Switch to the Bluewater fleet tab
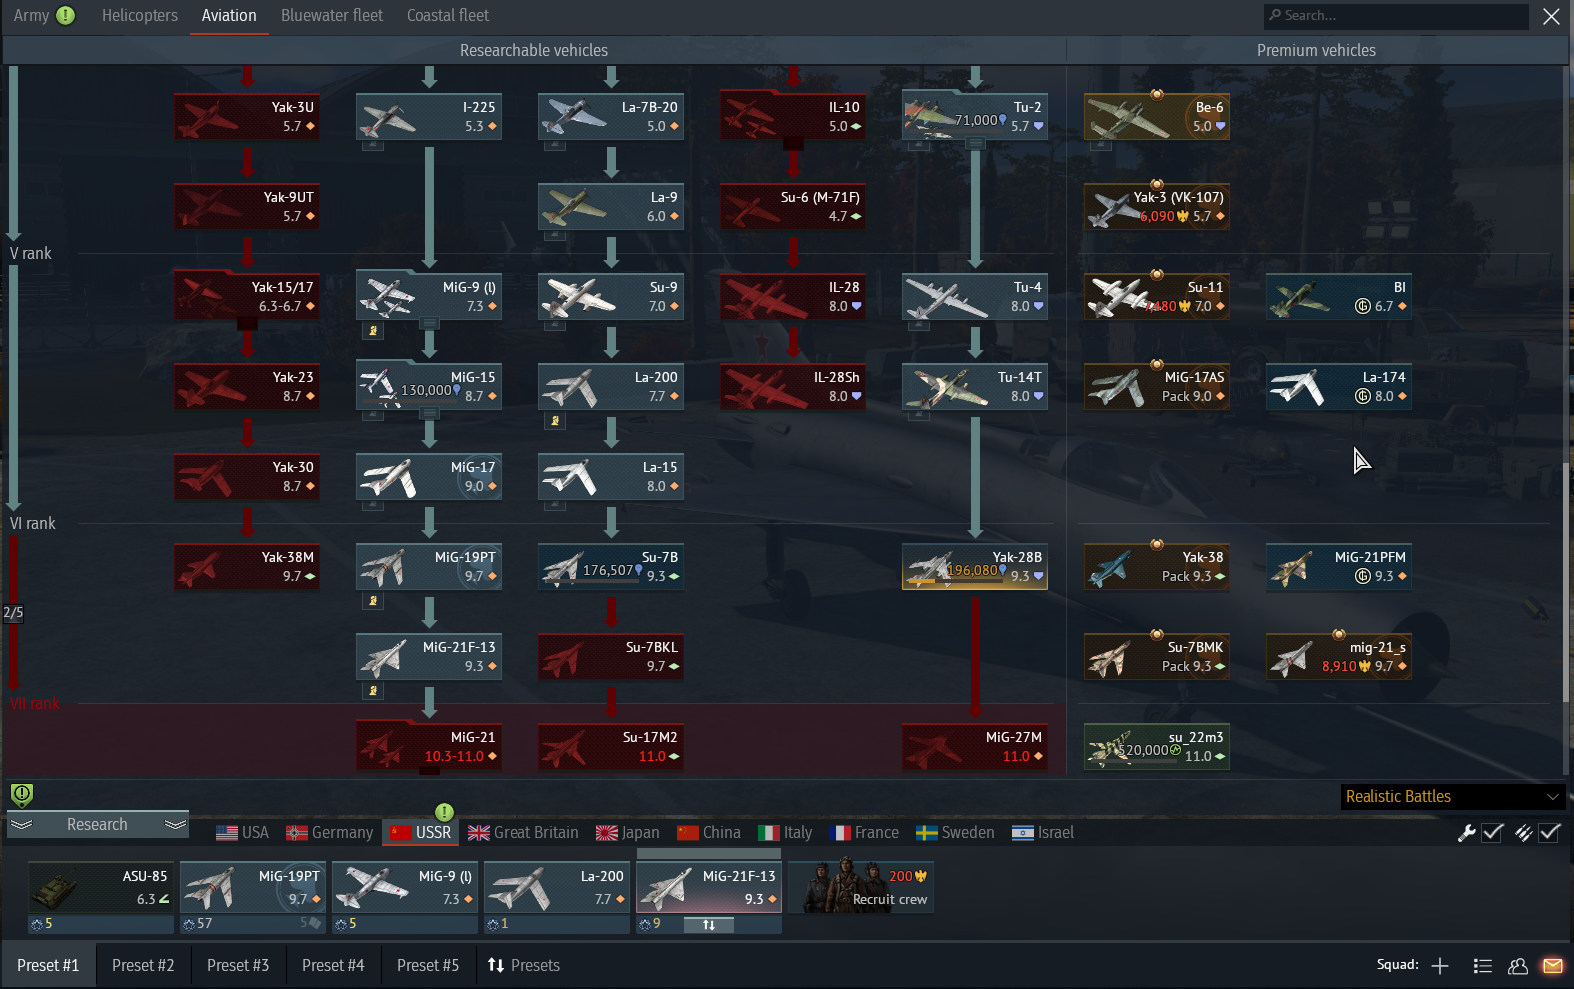The image size is (1574, 989). pyautogui.click(x=332, y=15)
